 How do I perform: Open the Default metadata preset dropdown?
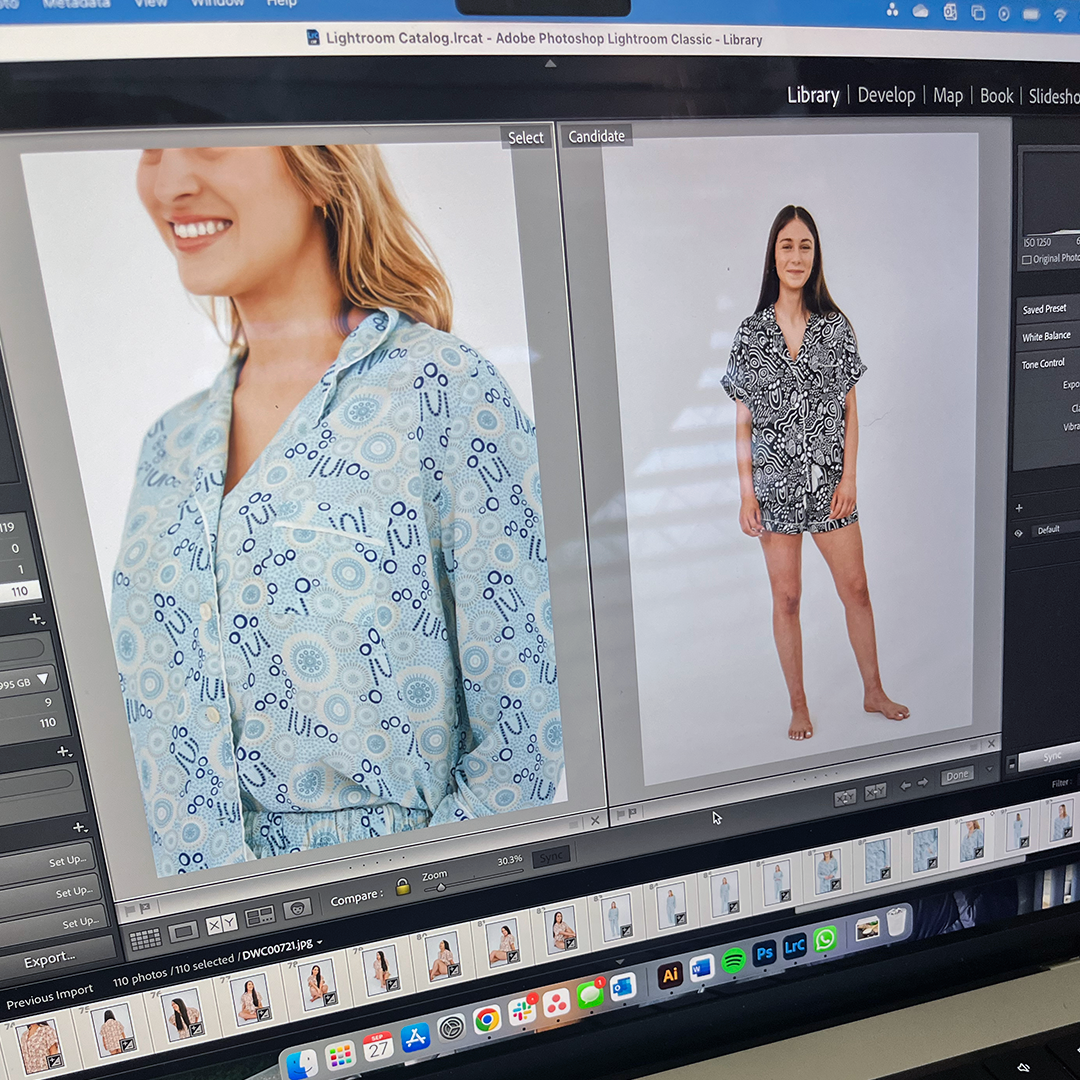[x=1054, y=530]
